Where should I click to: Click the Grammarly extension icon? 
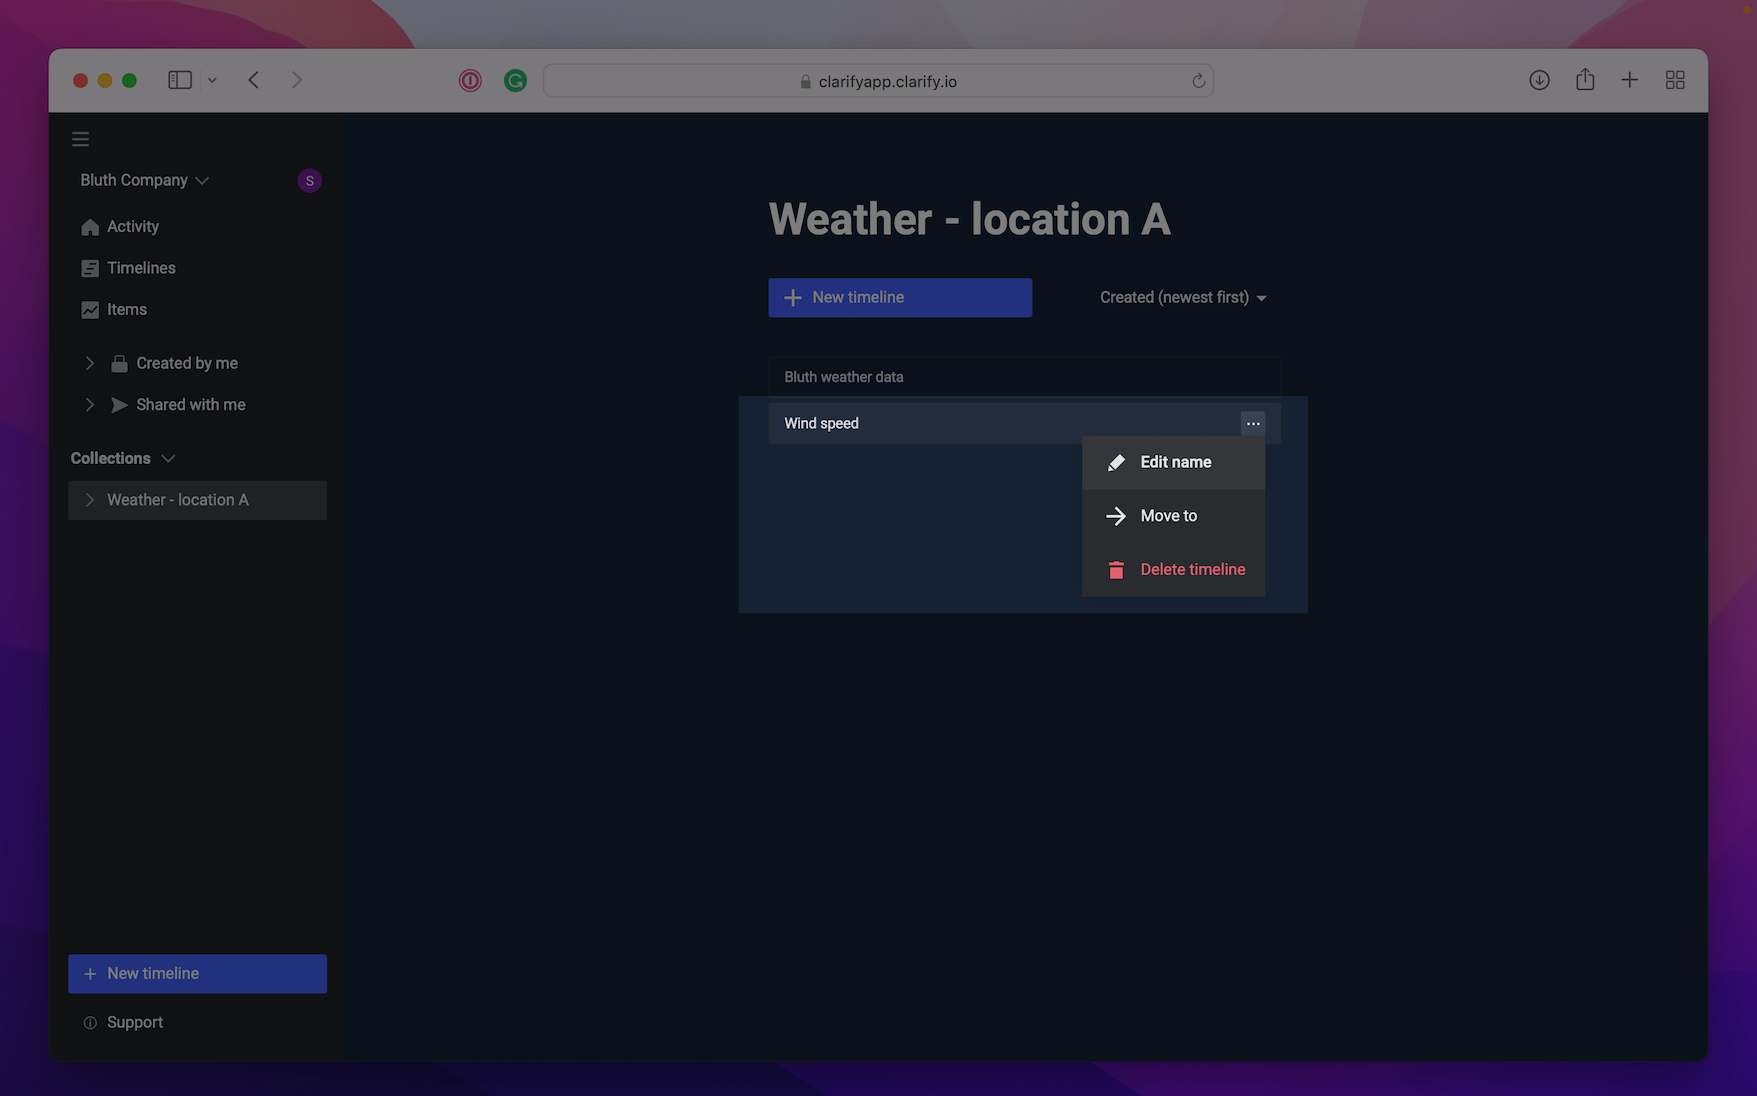pos(515,81)
